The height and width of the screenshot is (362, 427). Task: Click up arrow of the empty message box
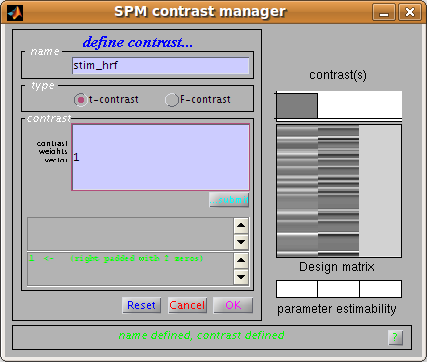point(241,225)
